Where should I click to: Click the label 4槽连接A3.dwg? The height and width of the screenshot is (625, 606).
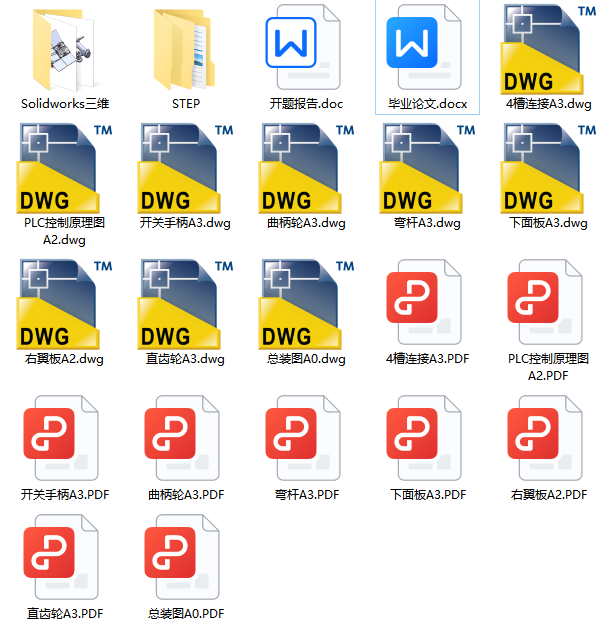549,104
